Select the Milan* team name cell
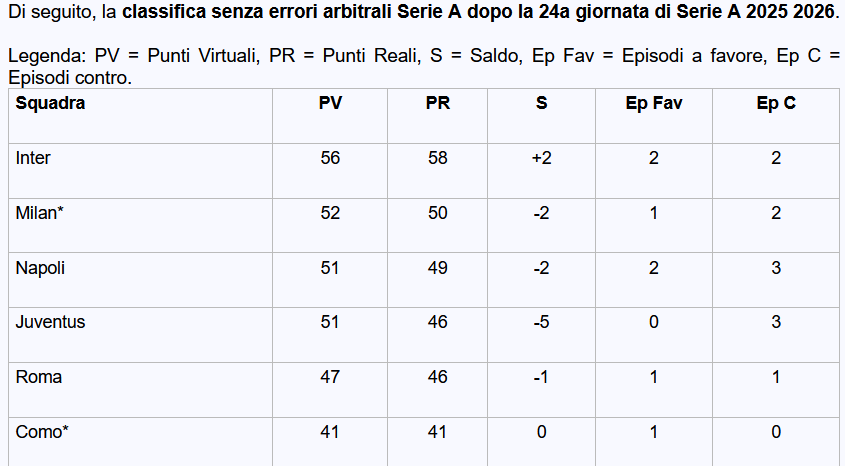Screen dimensions: 845x466 point(39,213)
